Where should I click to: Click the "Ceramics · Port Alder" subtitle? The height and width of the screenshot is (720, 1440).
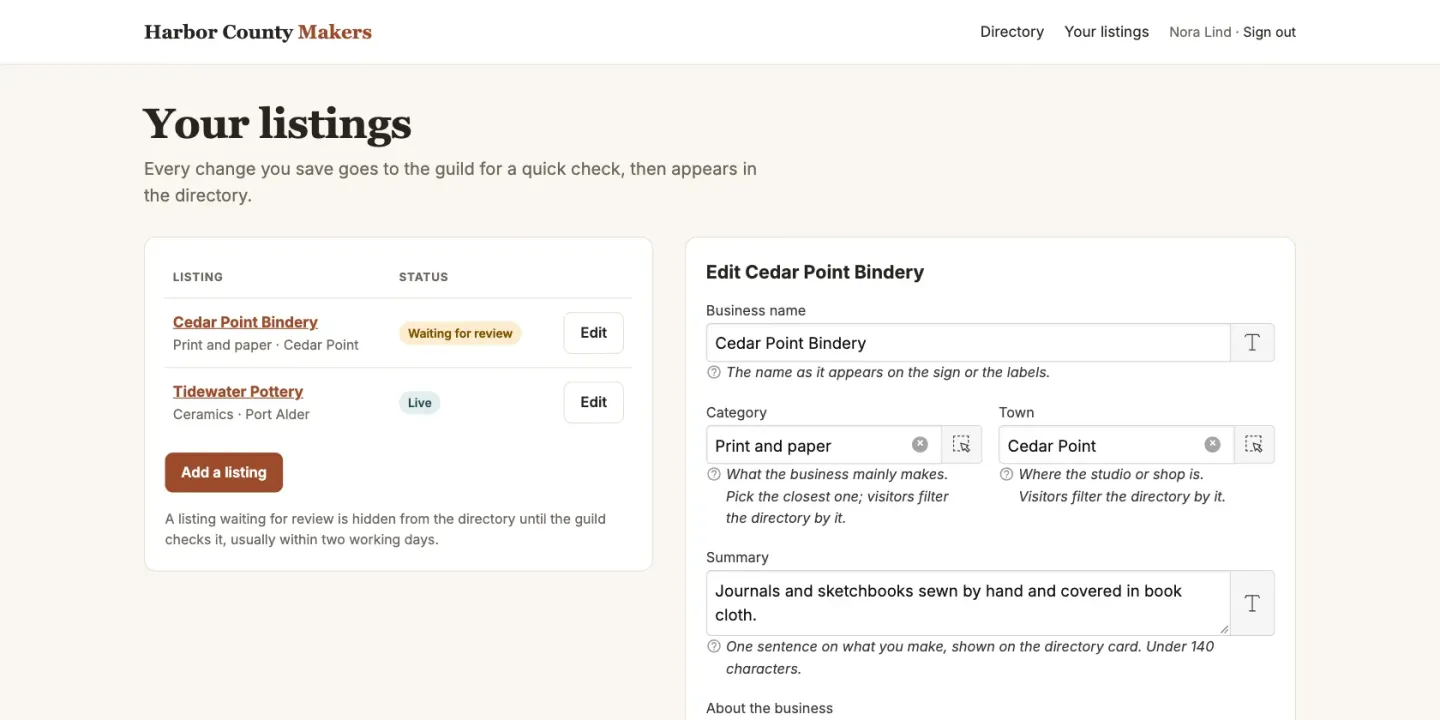(241, 414)
